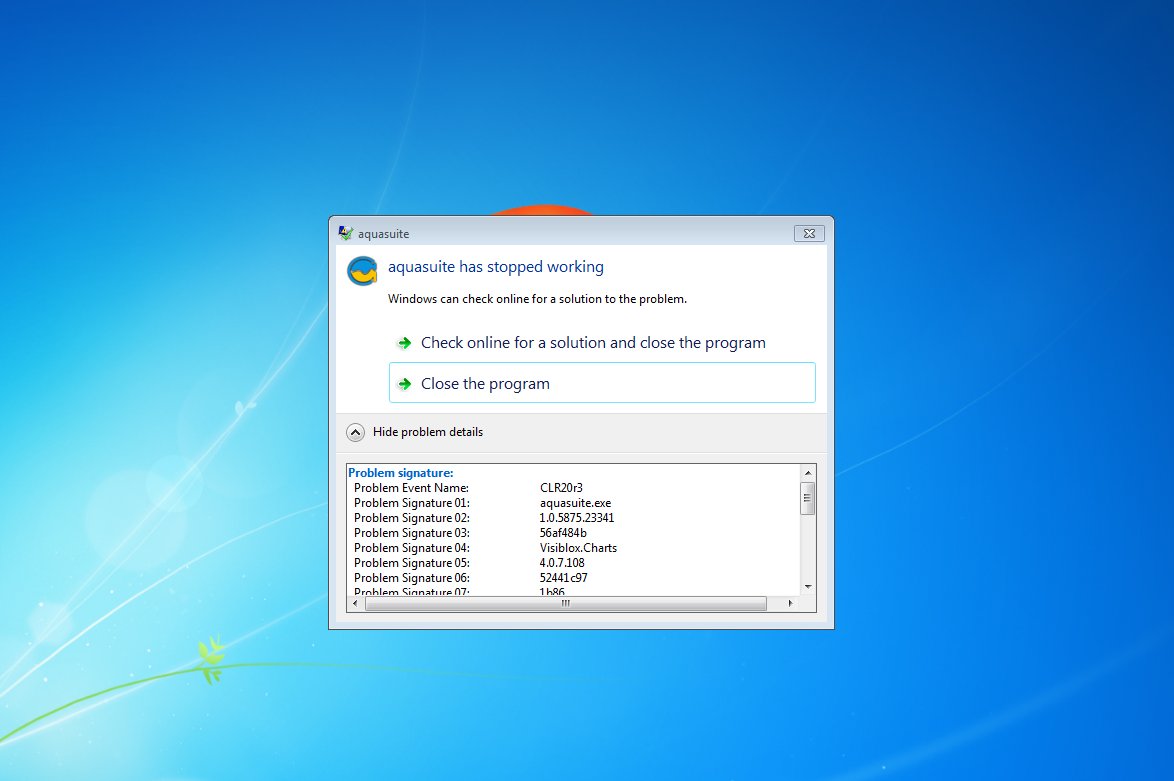Viewport: 1174px width, 781px height.
Task: Select the 52441c97 signature value
Action: point(563,578)
